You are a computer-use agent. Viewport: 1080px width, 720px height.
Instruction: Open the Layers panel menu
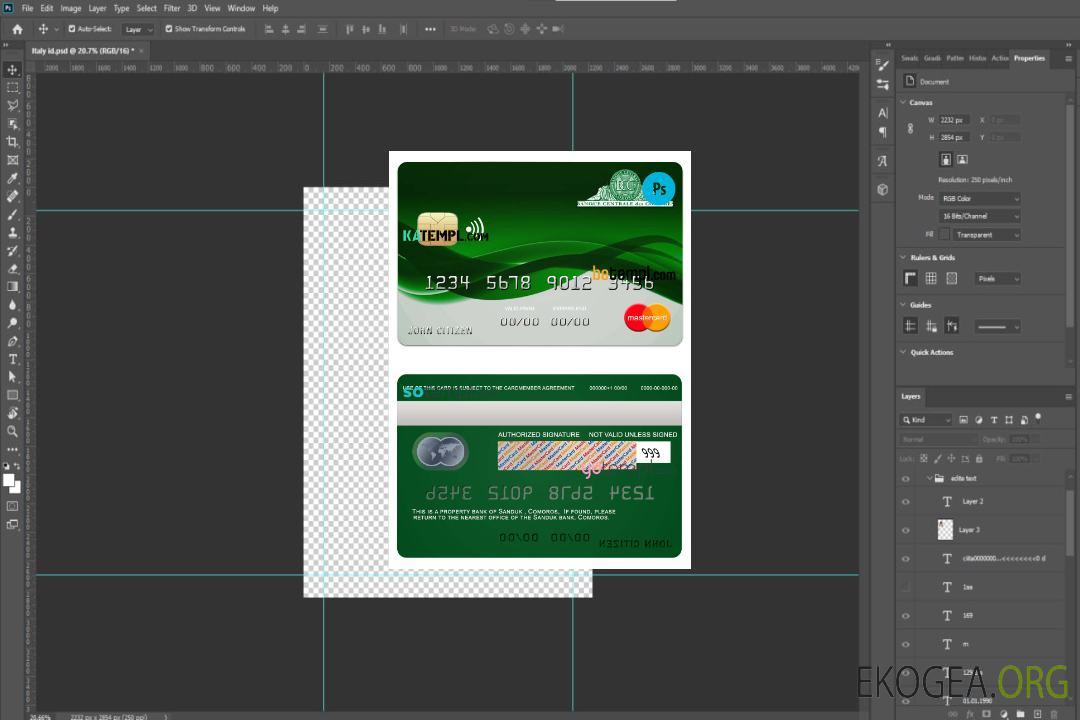click(1068, 397)
